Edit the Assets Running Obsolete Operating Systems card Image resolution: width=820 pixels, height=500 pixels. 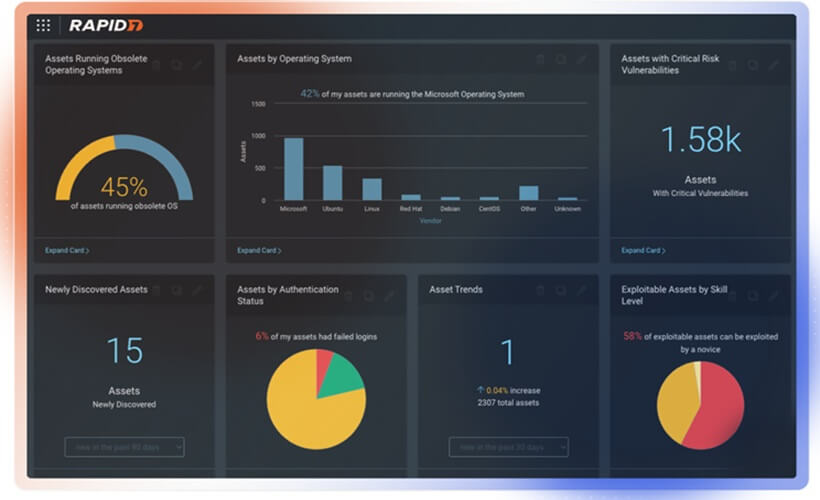tap(197, 65)
